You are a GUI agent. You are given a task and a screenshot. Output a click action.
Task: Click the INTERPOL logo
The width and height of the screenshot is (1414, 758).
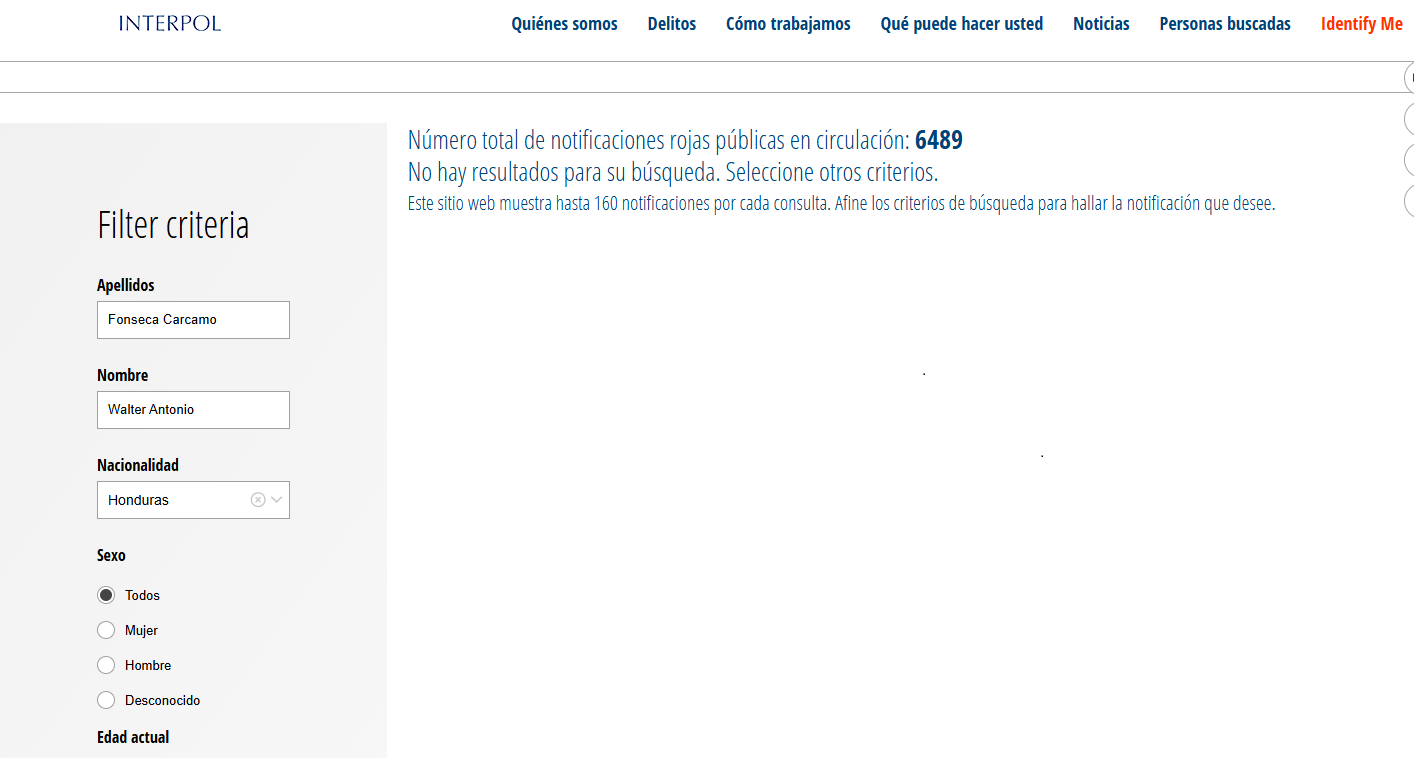169,23
